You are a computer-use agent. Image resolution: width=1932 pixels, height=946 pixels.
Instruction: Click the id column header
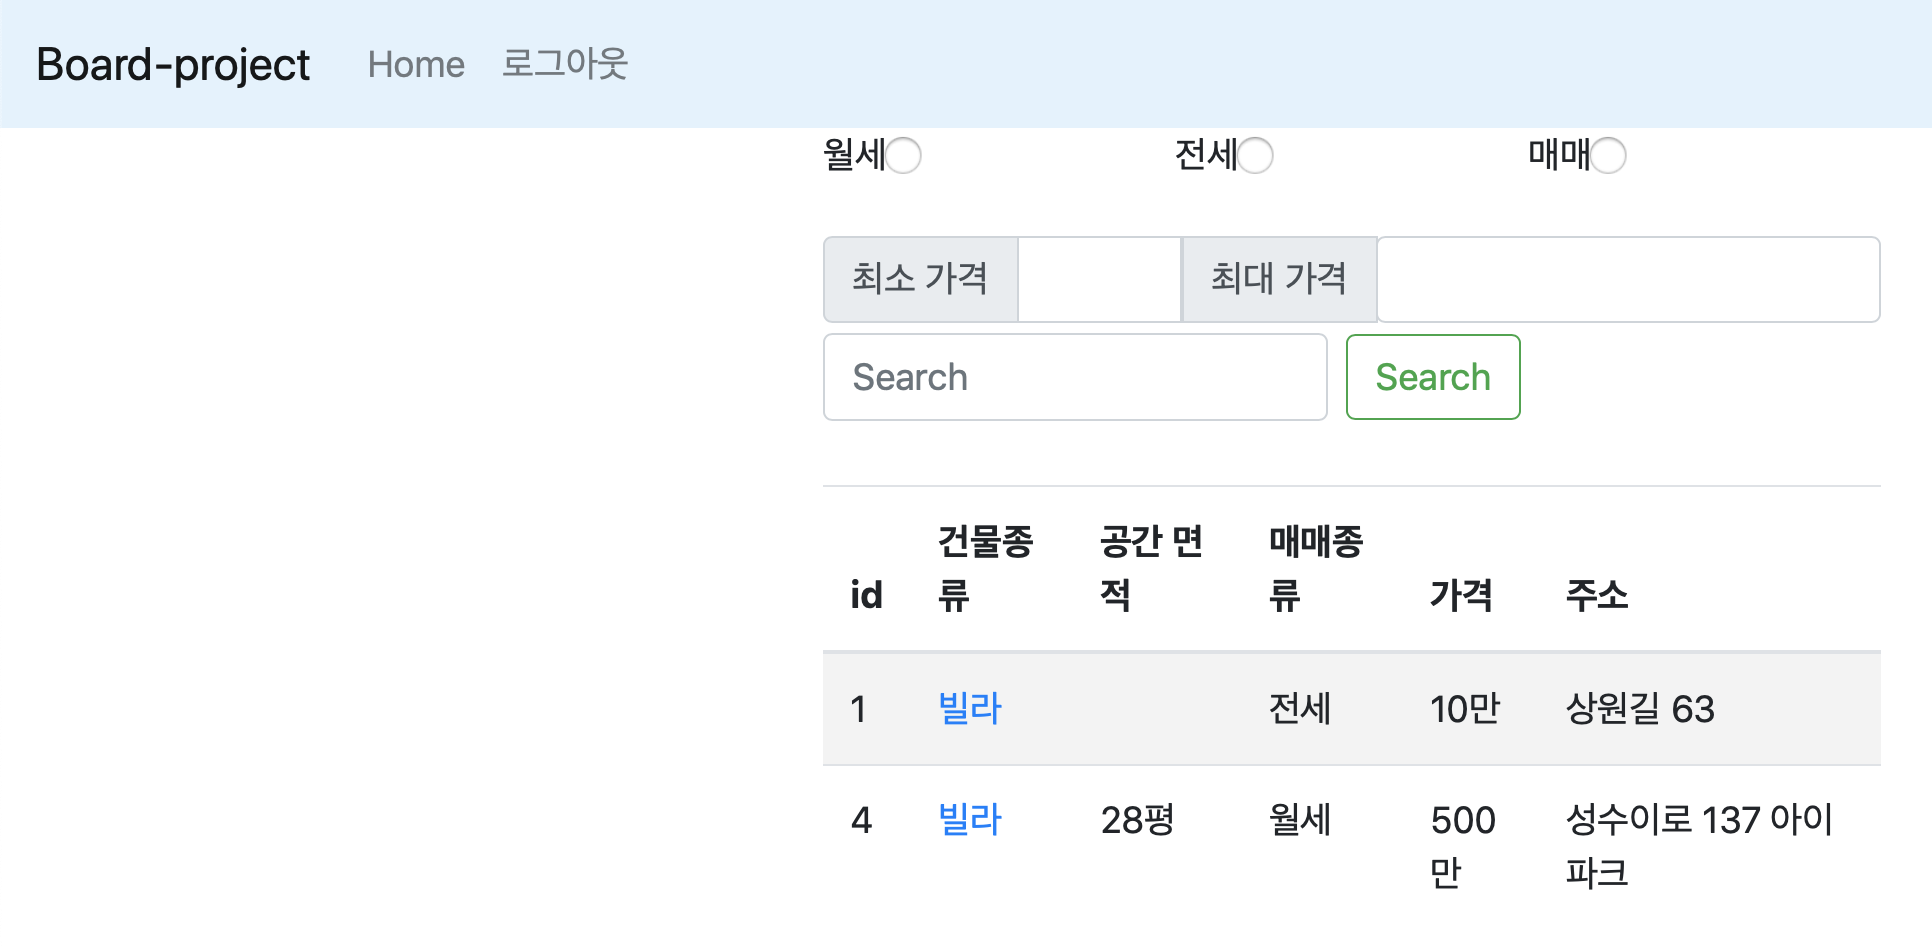[866, 595]
